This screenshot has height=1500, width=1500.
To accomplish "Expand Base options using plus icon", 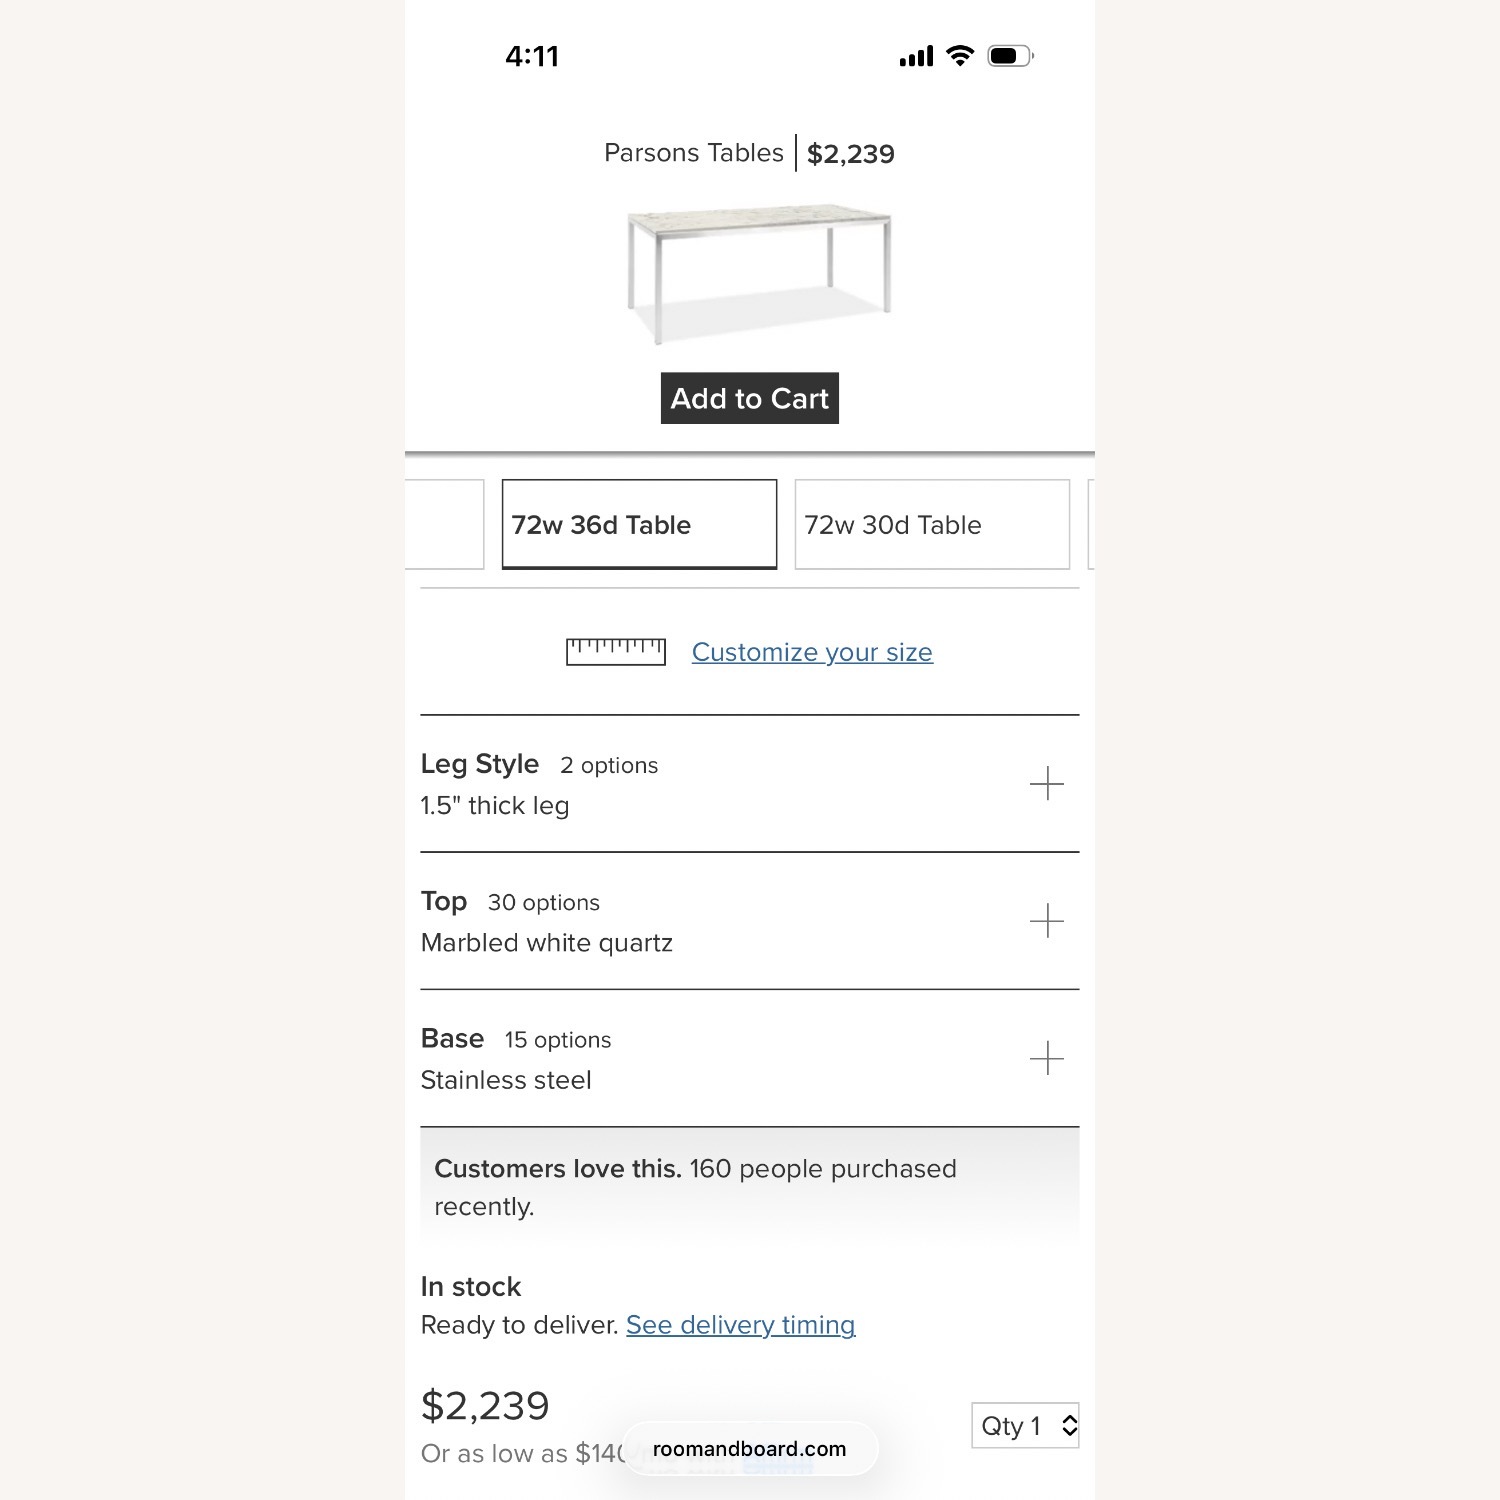I will click(x=1046, y=1057).
